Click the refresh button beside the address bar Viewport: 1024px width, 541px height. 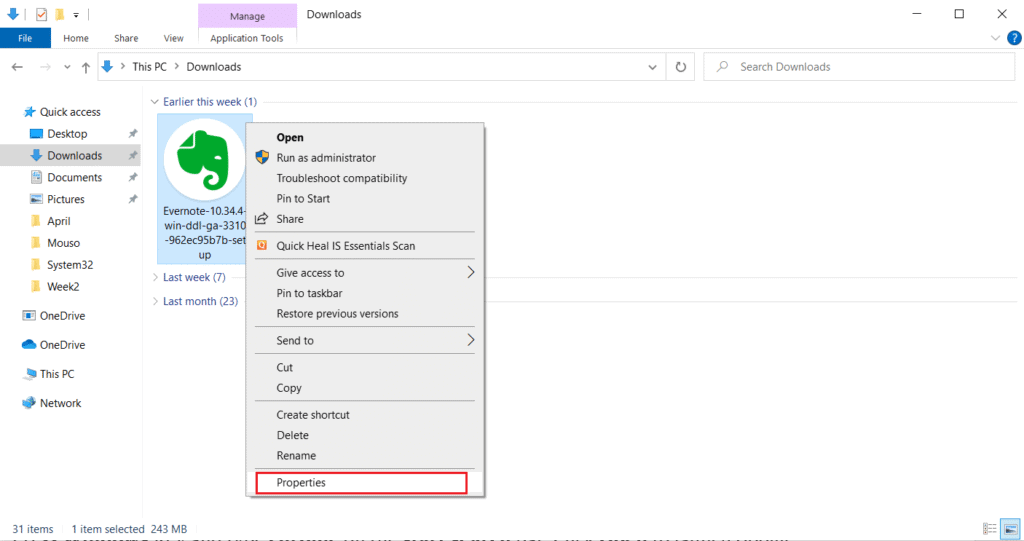click(680, 67)
